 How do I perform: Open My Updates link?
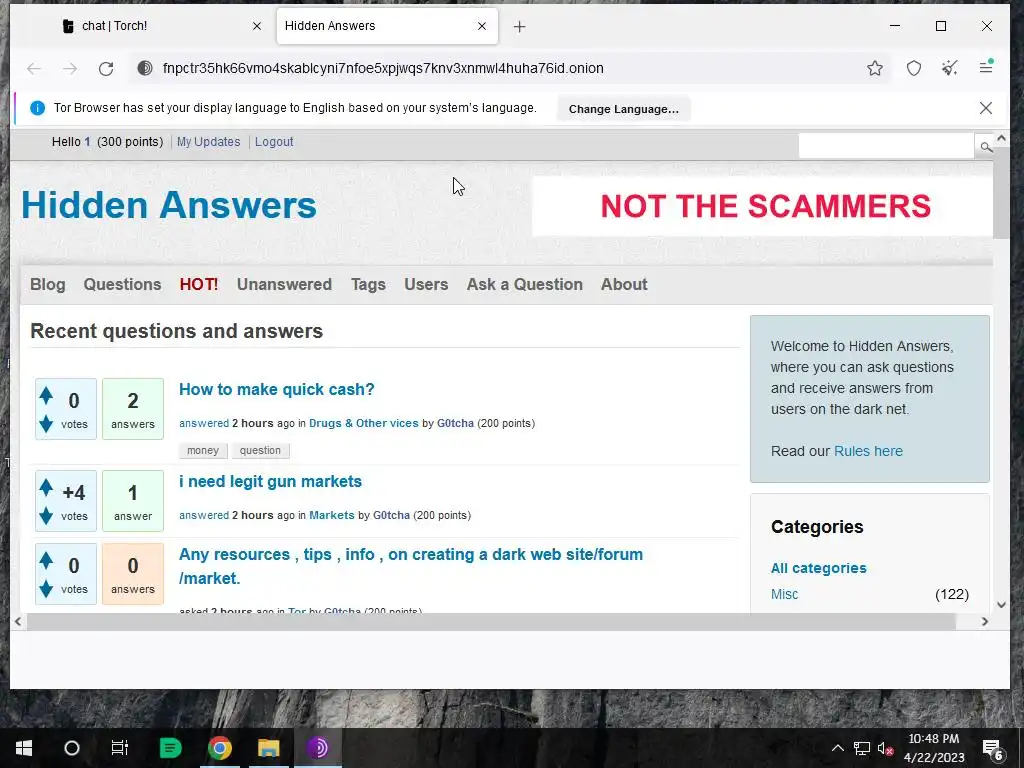(x=208, y=142)
